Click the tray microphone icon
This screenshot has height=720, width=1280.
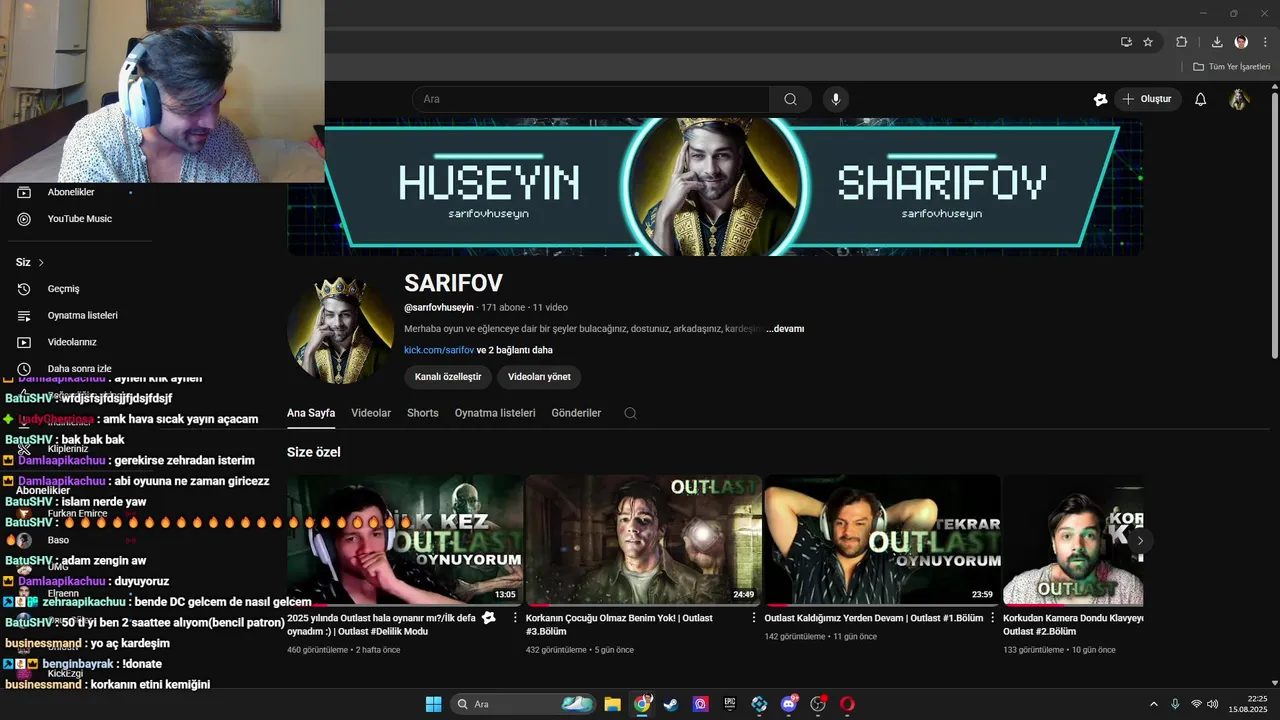pos(1175,704)
